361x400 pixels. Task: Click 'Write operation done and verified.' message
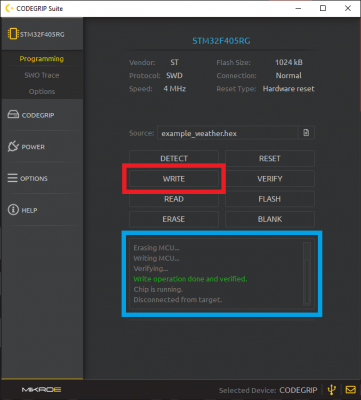point(190,279)
